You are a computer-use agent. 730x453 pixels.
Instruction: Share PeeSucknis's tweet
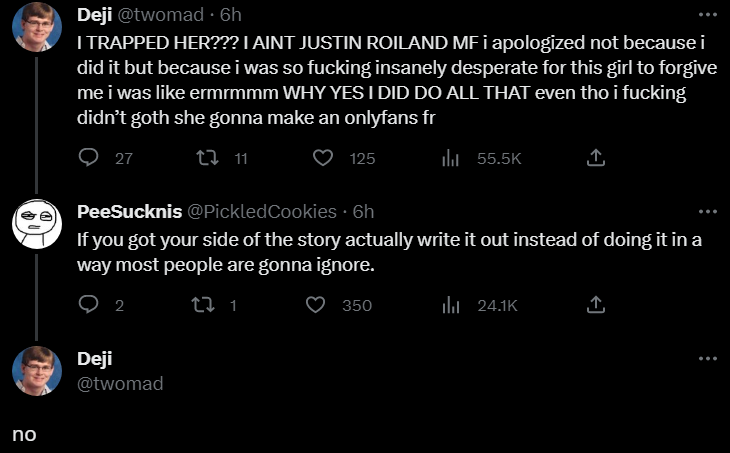coord(594,305)
